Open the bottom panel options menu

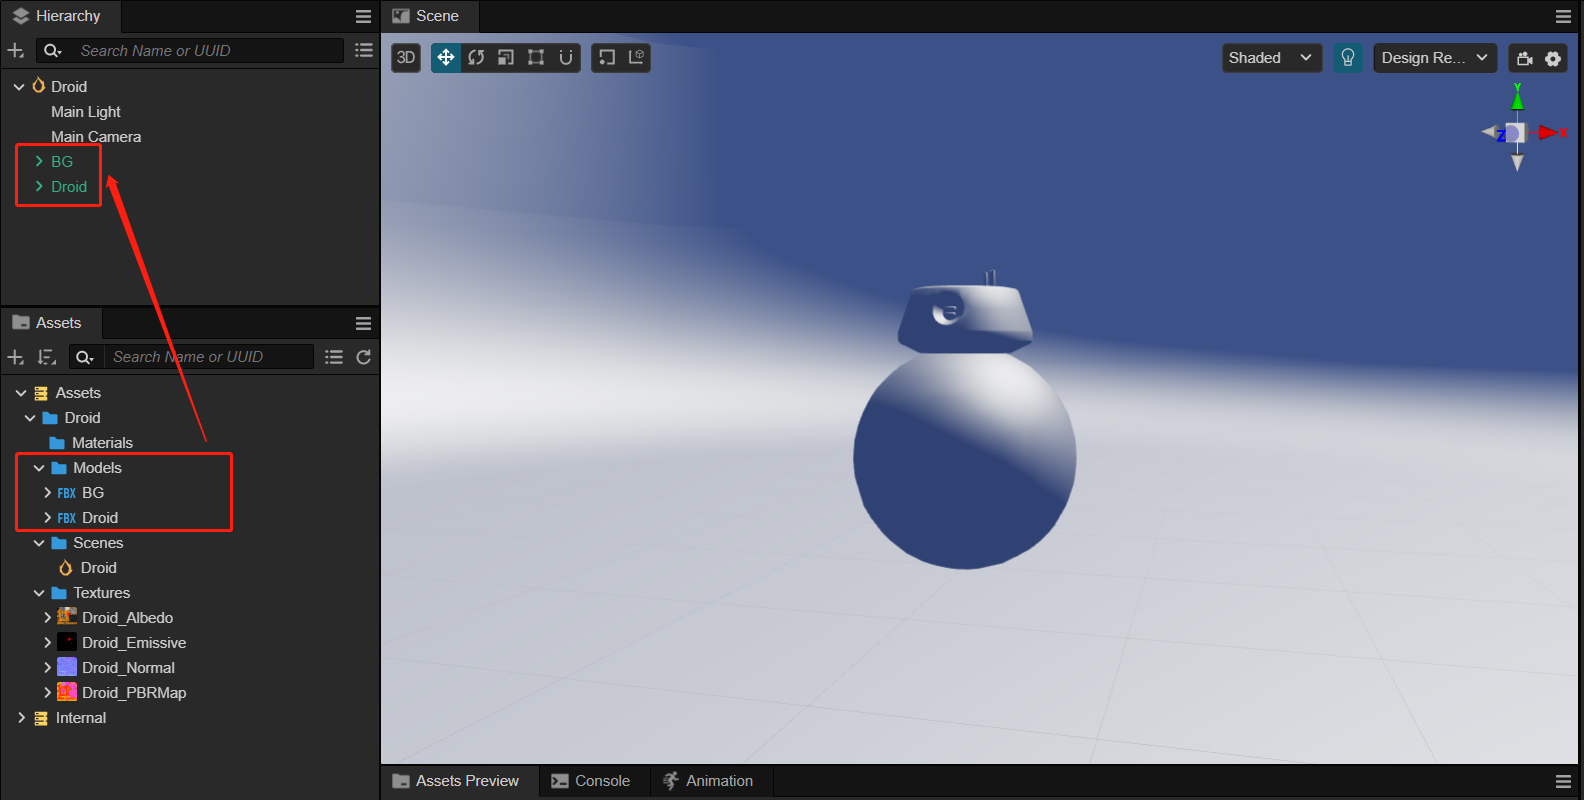coord(1563,781)
